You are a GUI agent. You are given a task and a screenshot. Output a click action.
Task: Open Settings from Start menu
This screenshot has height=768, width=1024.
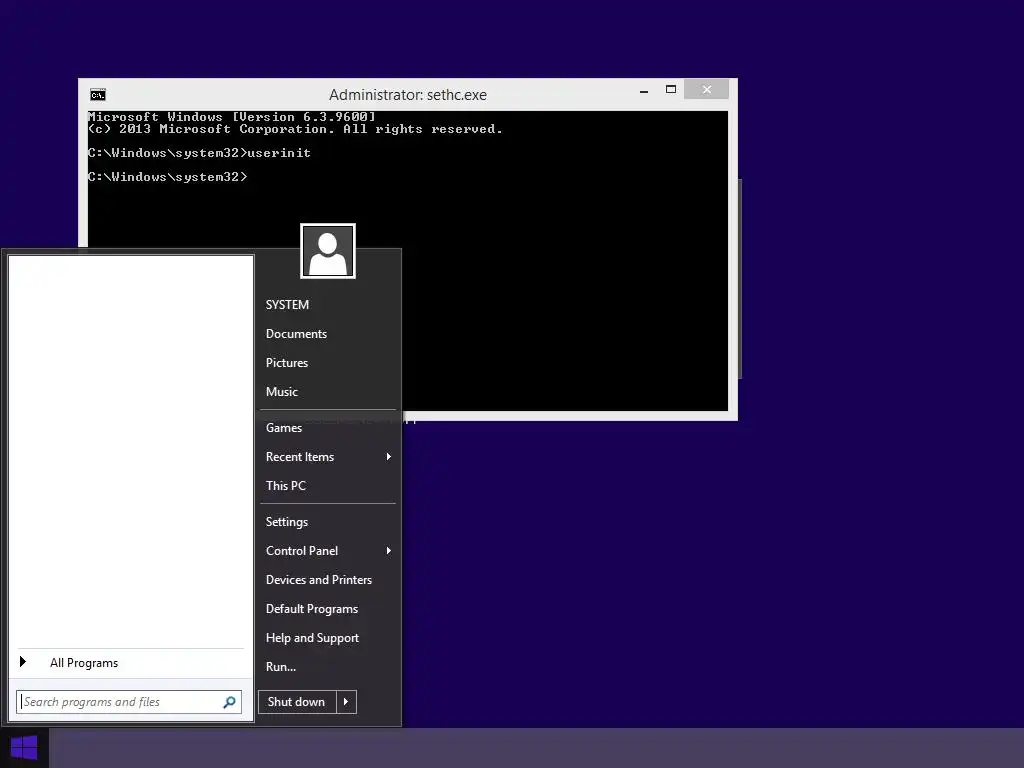(287, 522)
